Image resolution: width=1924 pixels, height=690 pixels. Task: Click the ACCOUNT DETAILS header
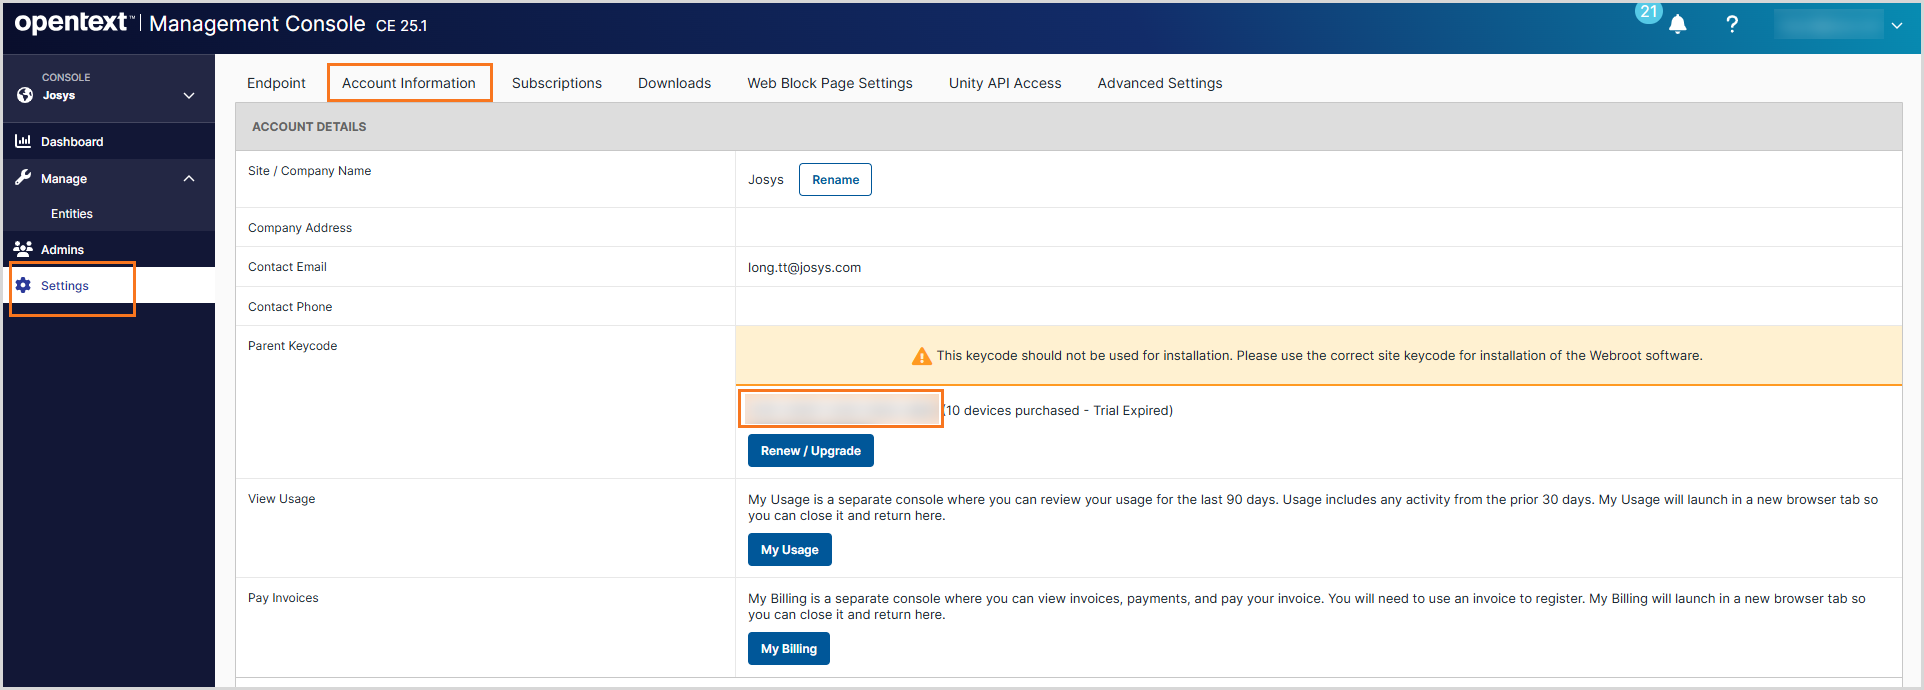click(309, 127)
